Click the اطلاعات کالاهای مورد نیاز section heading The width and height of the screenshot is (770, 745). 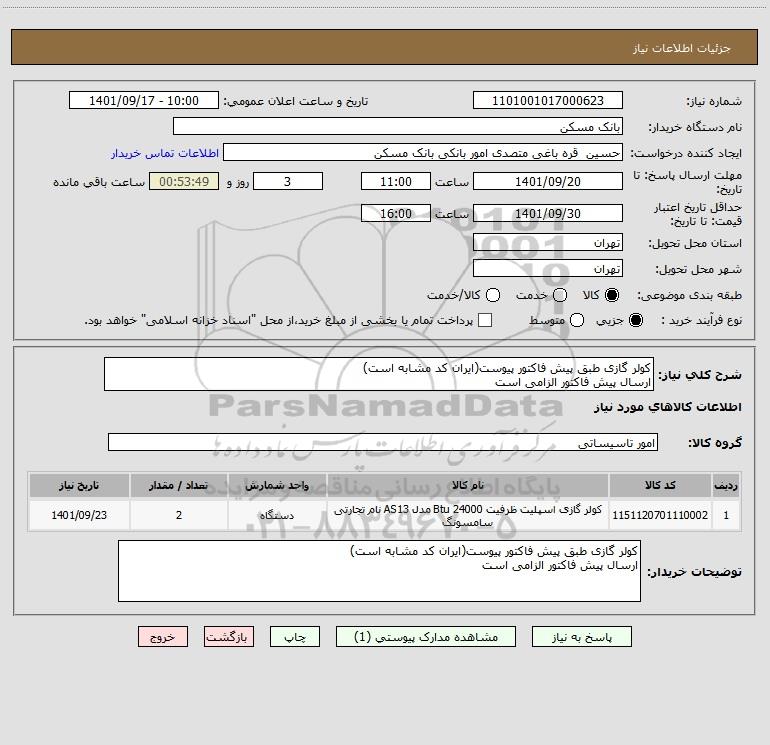[x=668, y=407]
